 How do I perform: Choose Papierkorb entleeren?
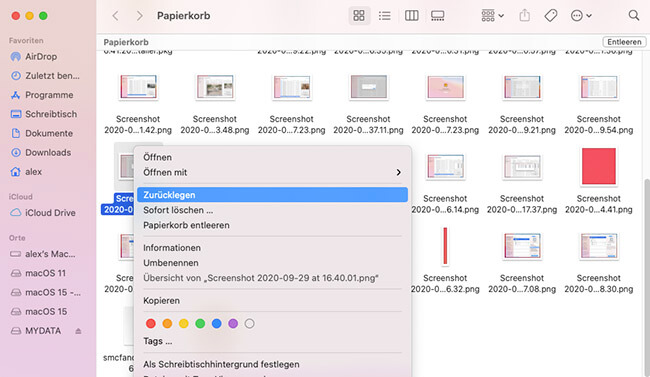(272, 225)
